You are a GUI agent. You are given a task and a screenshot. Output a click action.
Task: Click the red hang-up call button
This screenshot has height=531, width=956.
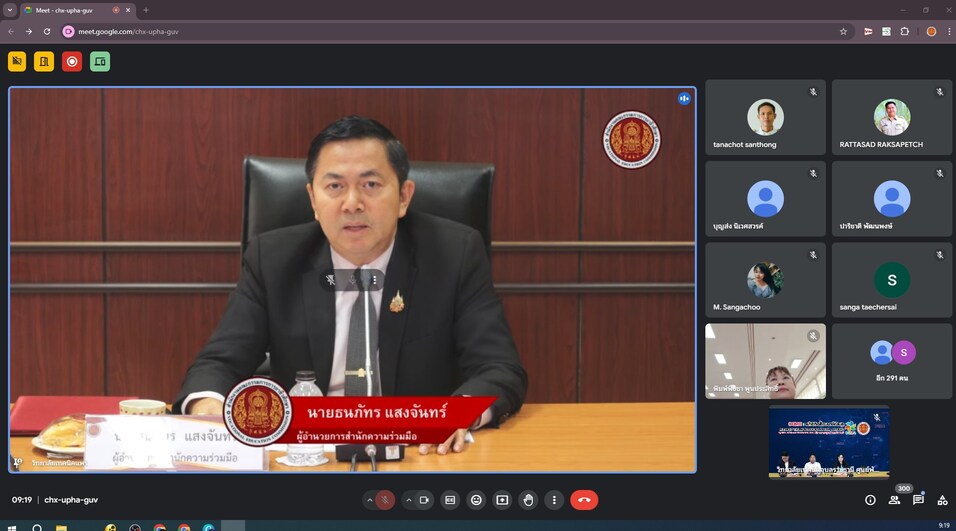pyautogui.click(x=585, y=500)
